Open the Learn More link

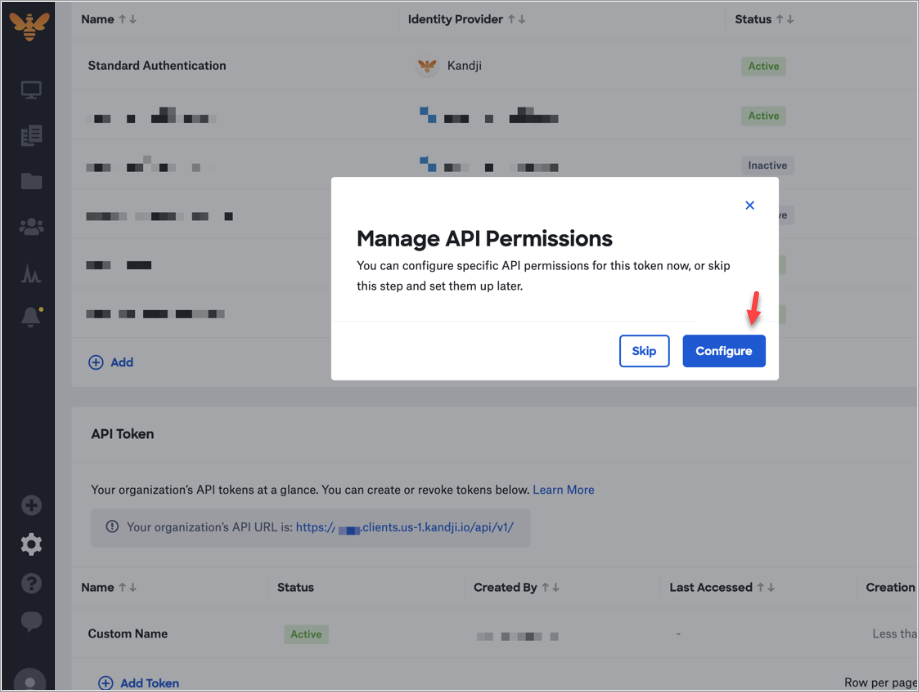point(563,490)
